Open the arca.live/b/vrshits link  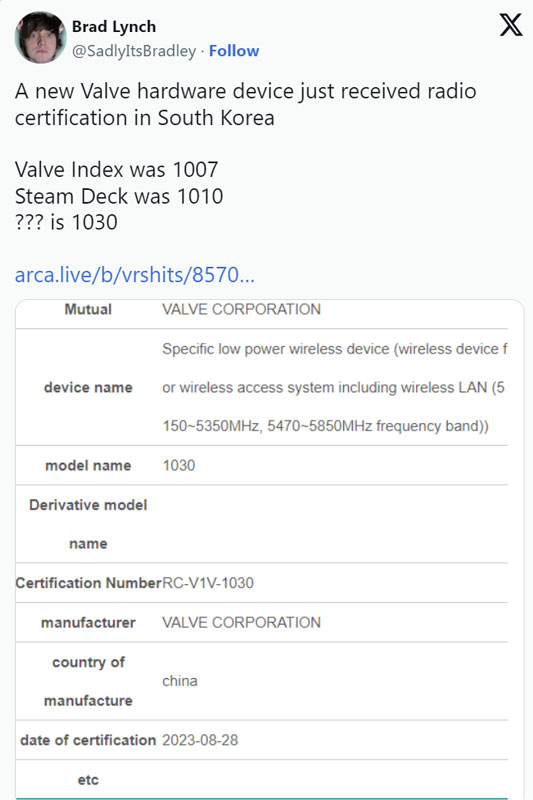coord(135,274)
